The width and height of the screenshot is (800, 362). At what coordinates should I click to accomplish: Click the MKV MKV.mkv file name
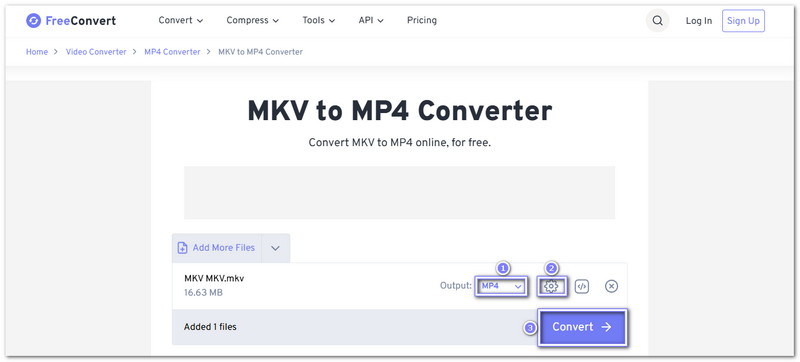pyautogui.click(x=214, y=278)
